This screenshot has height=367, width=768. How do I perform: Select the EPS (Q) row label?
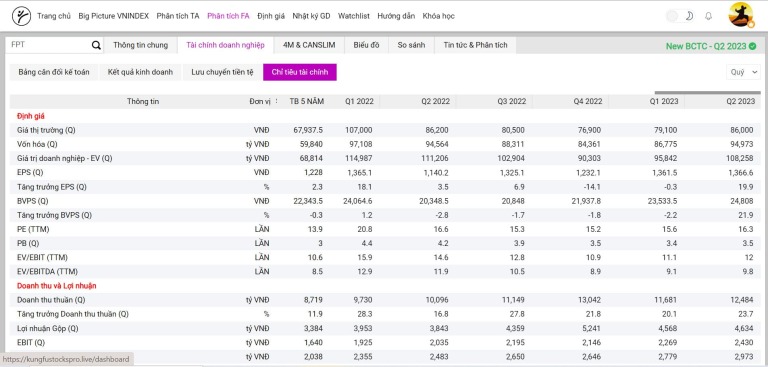[30, 172]
